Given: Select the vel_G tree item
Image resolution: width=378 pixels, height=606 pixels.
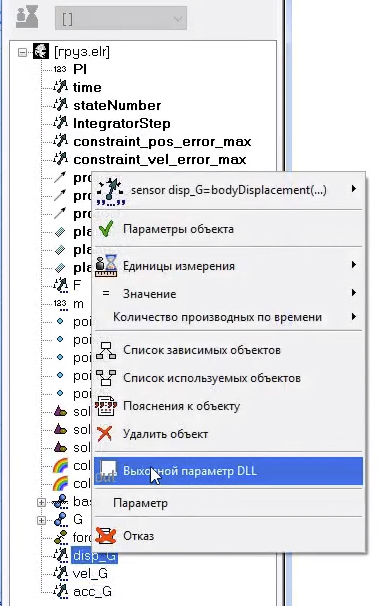Looking at the screenshot, I should click(90, 574).
